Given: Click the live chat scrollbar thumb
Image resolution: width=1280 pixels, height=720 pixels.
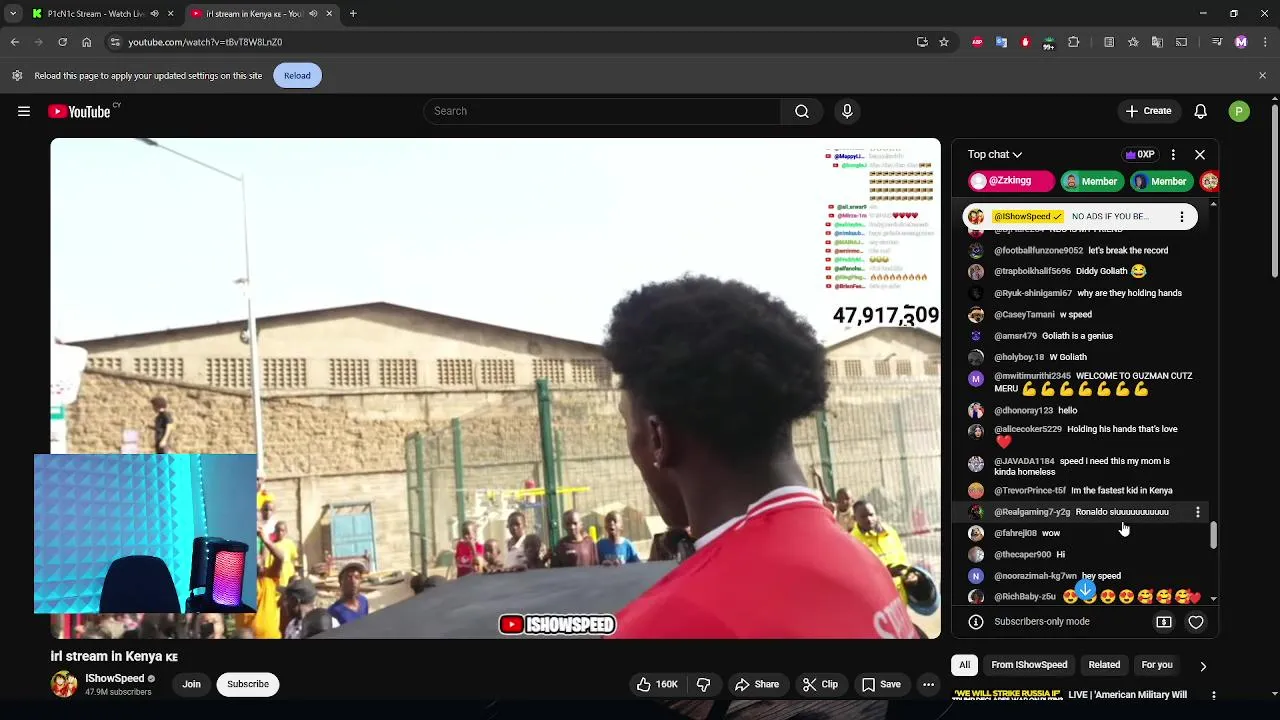Looking at the screenshot, I should pyautogui.click(x=1214, y=535).
